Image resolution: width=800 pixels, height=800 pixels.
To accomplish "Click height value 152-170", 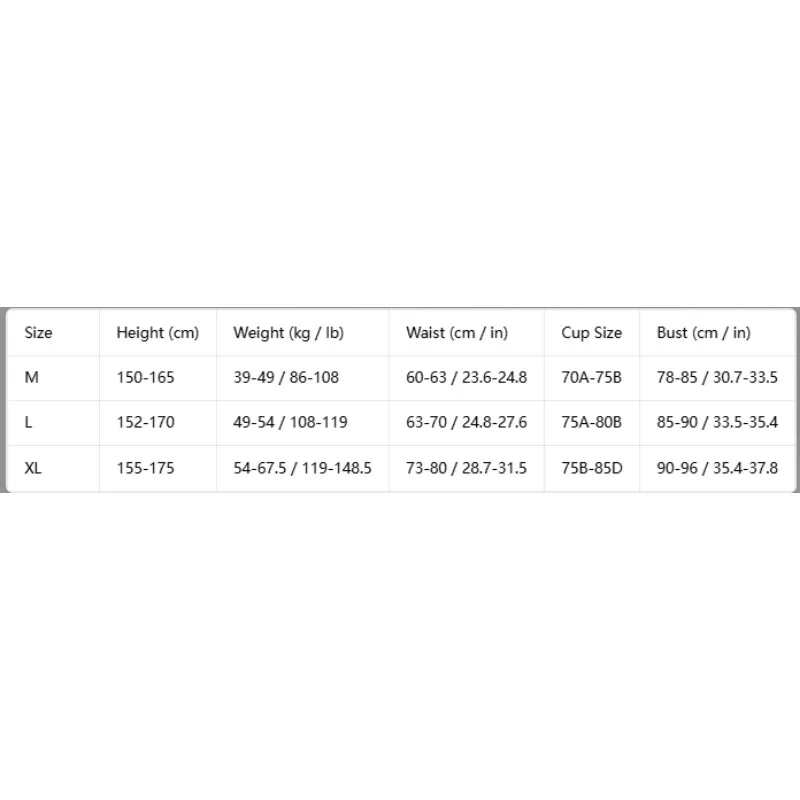I will 145,422.
